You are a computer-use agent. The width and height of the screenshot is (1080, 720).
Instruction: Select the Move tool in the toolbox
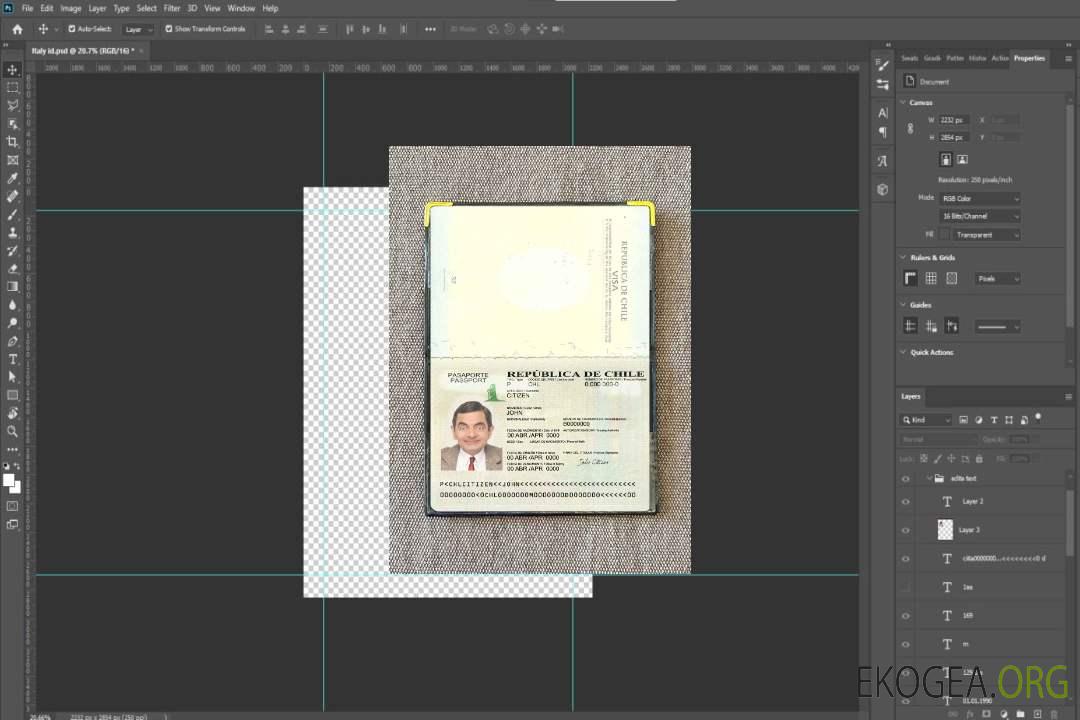point(12,70)
